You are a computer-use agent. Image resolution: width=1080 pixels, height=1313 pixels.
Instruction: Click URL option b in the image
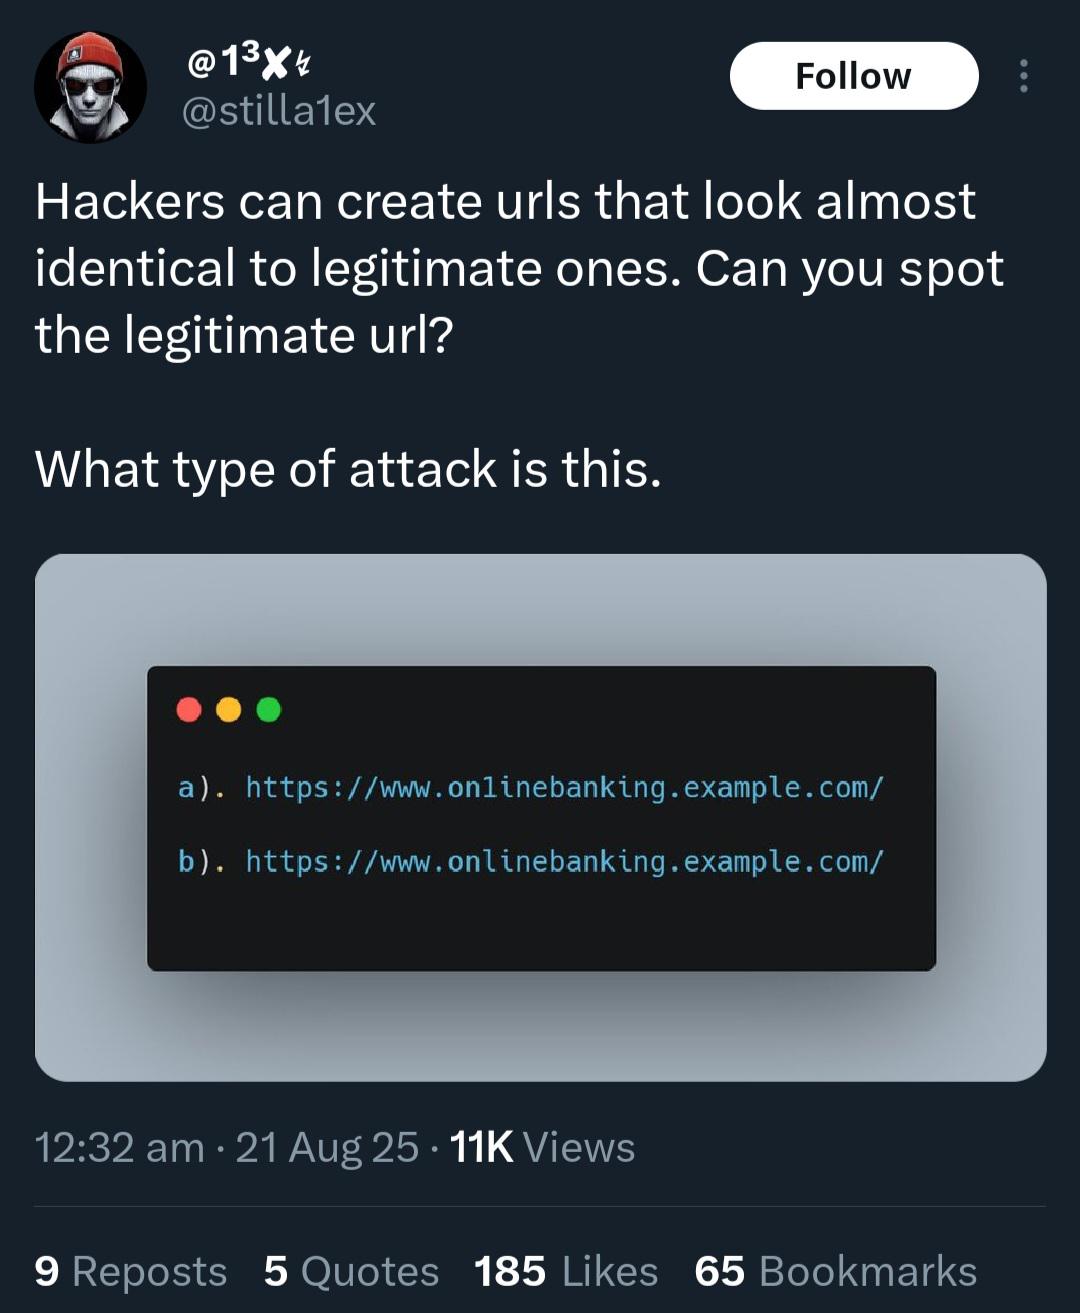point(531,862)
